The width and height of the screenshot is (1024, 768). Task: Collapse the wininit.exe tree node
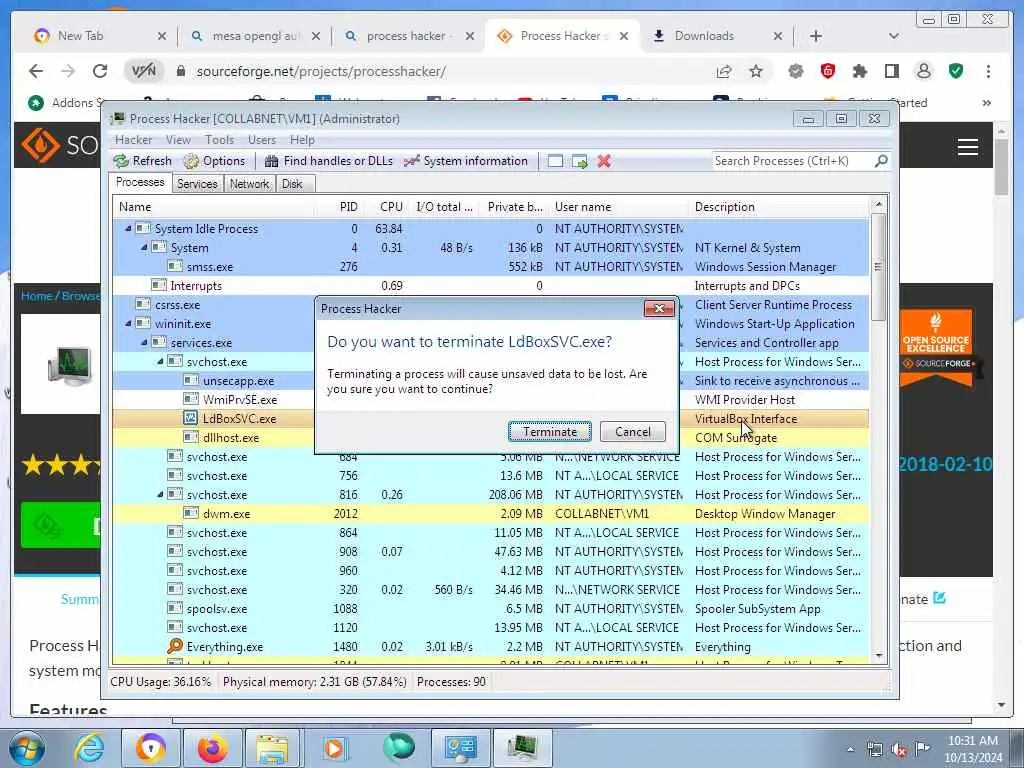tap(128, 323)
